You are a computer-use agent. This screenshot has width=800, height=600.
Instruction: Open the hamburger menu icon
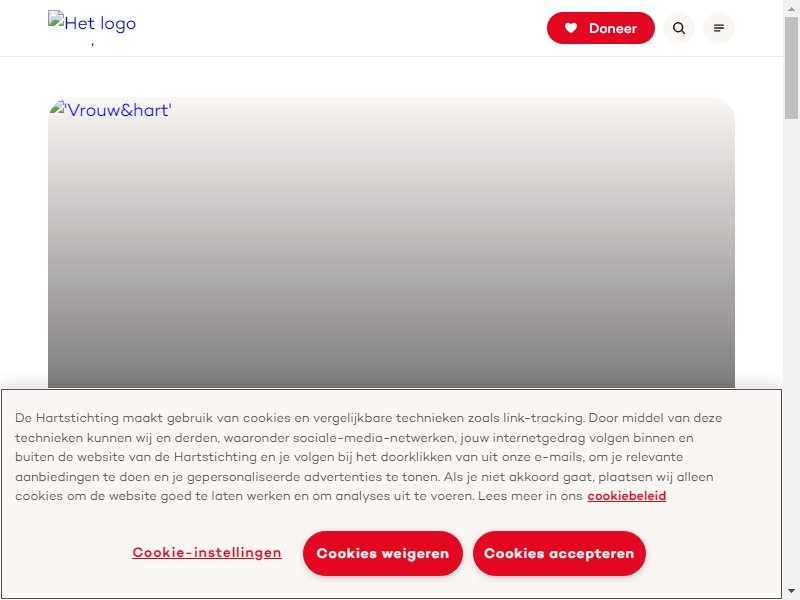click(718, 28)
